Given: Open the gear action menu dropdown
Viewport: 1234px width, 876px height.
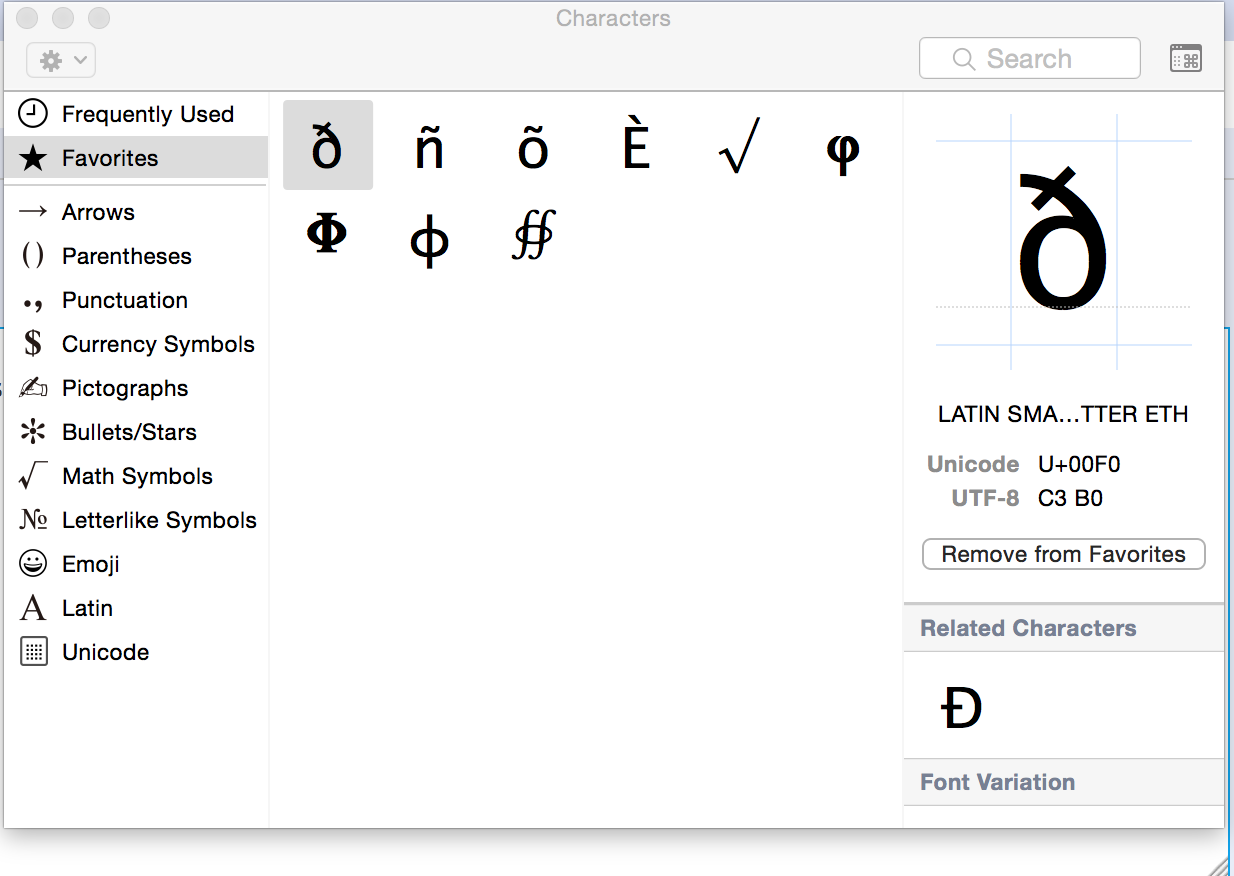Looking at the screenshot, I should coord(61,60).
